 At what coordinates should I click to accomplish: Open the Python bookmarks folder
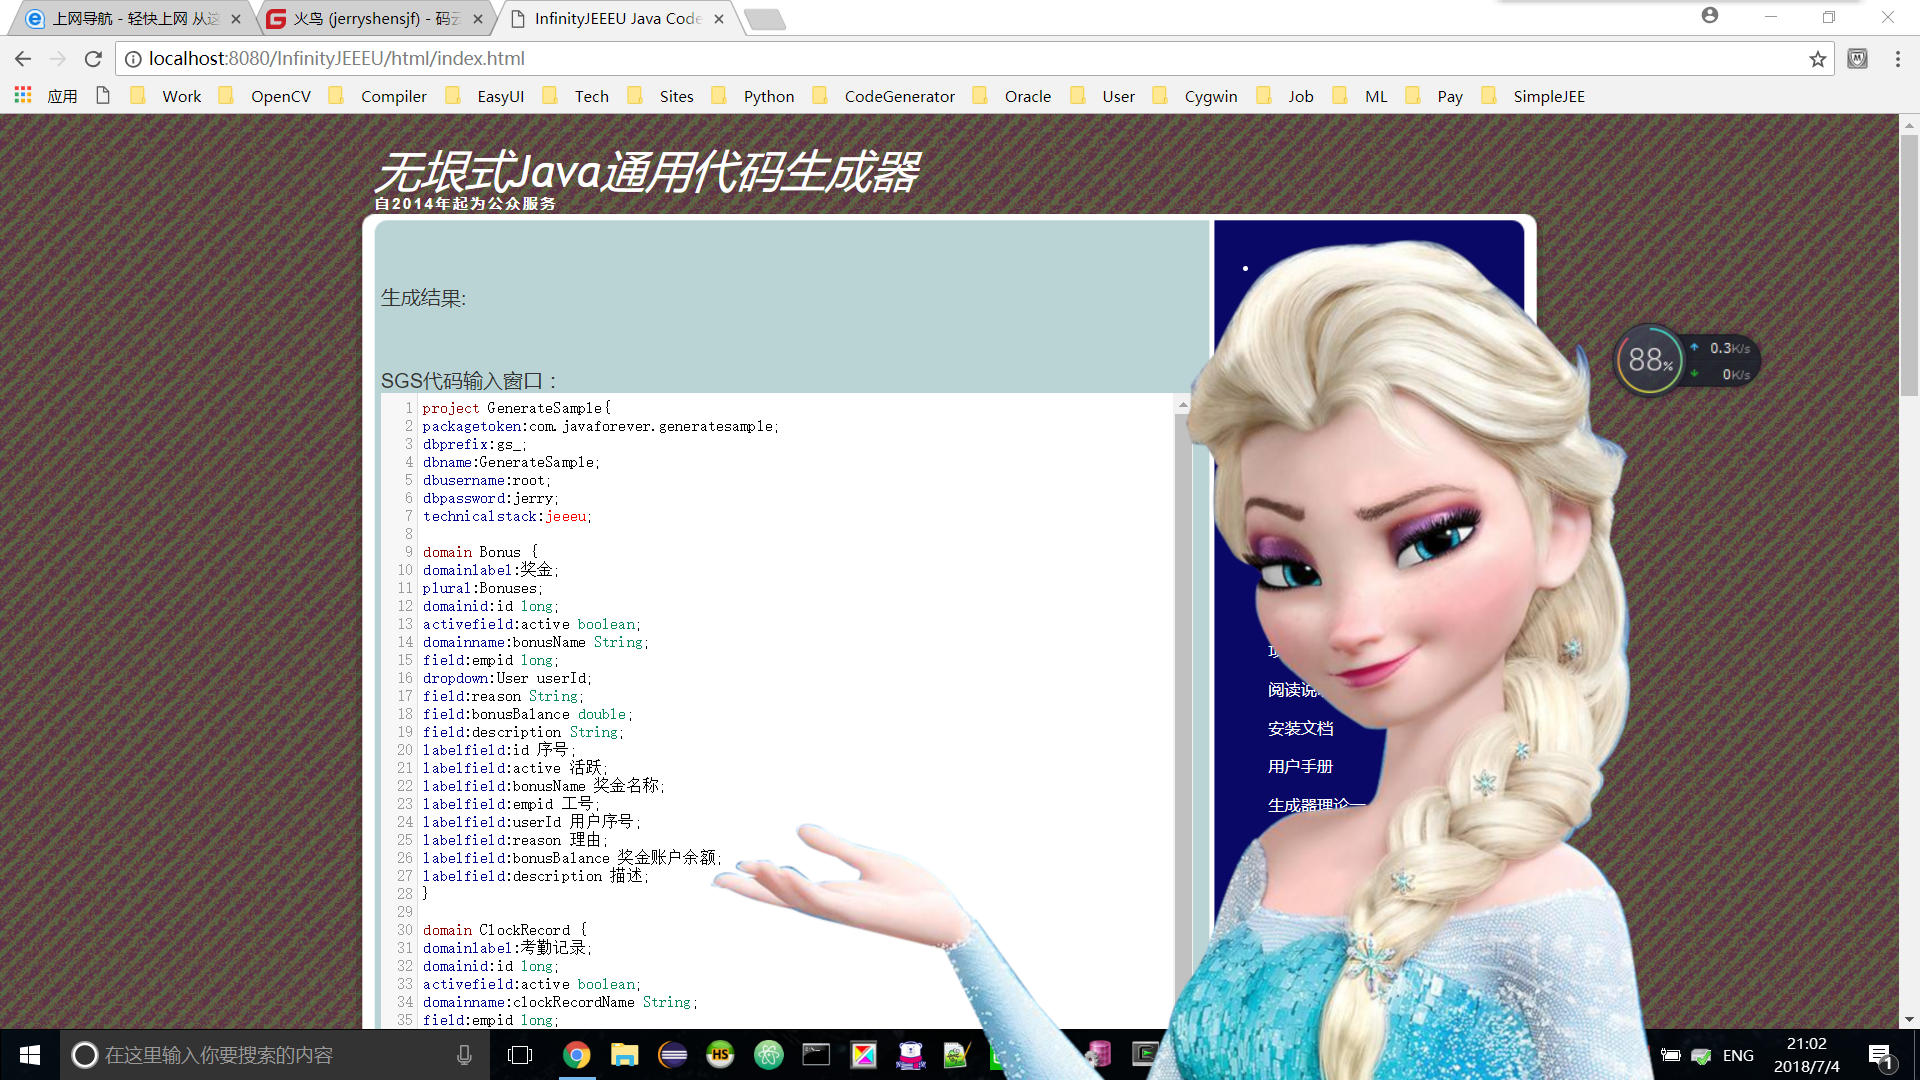tap(768, 96)
